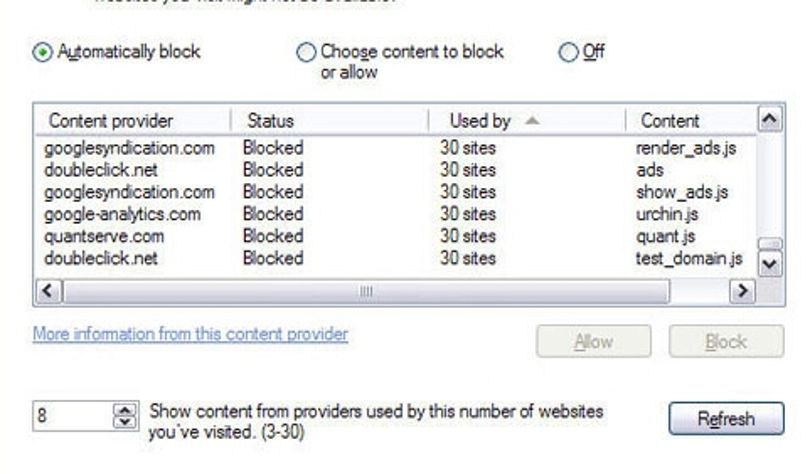Click the Used by column sort arrow
This screenshot has width=810, height=474.
click(x=532, y=121)
